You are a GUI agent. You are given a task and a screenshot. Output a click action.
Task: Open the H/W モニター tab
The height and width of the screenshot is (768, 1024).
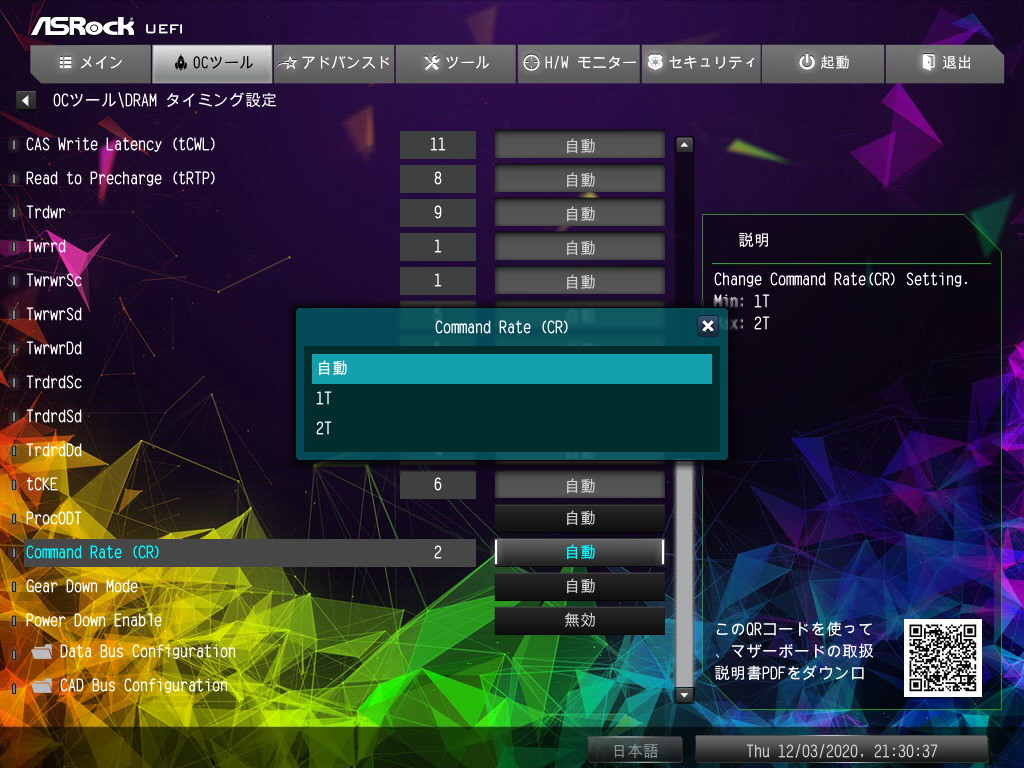point(579,63)
